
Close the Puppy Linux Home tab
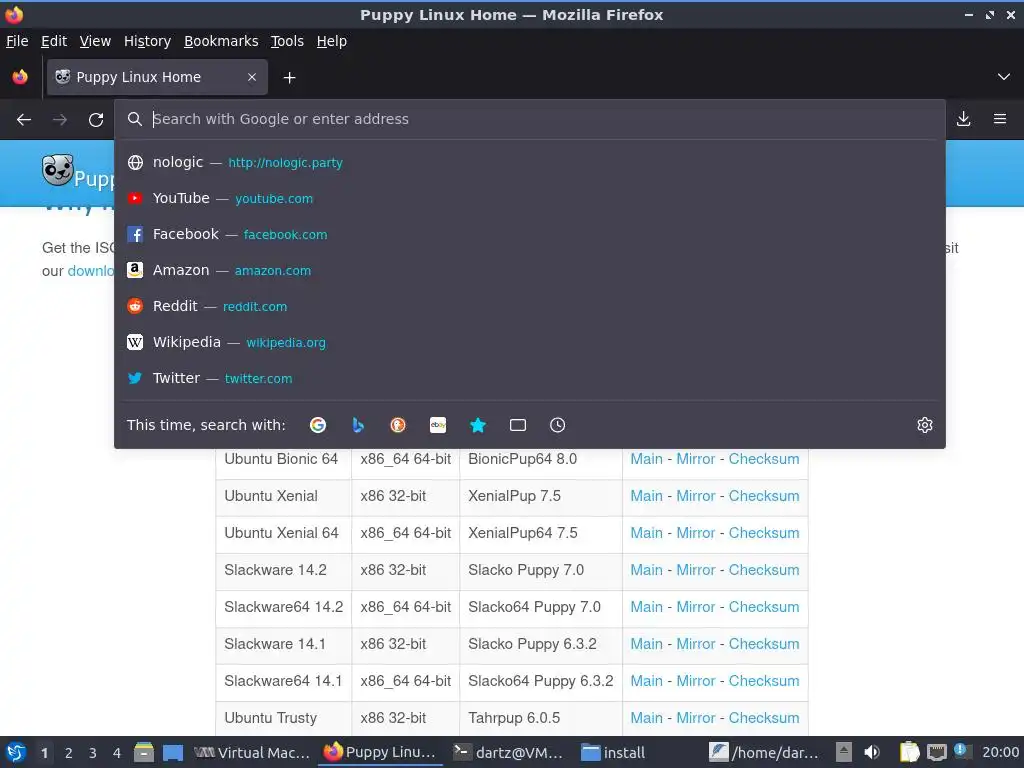252,77
